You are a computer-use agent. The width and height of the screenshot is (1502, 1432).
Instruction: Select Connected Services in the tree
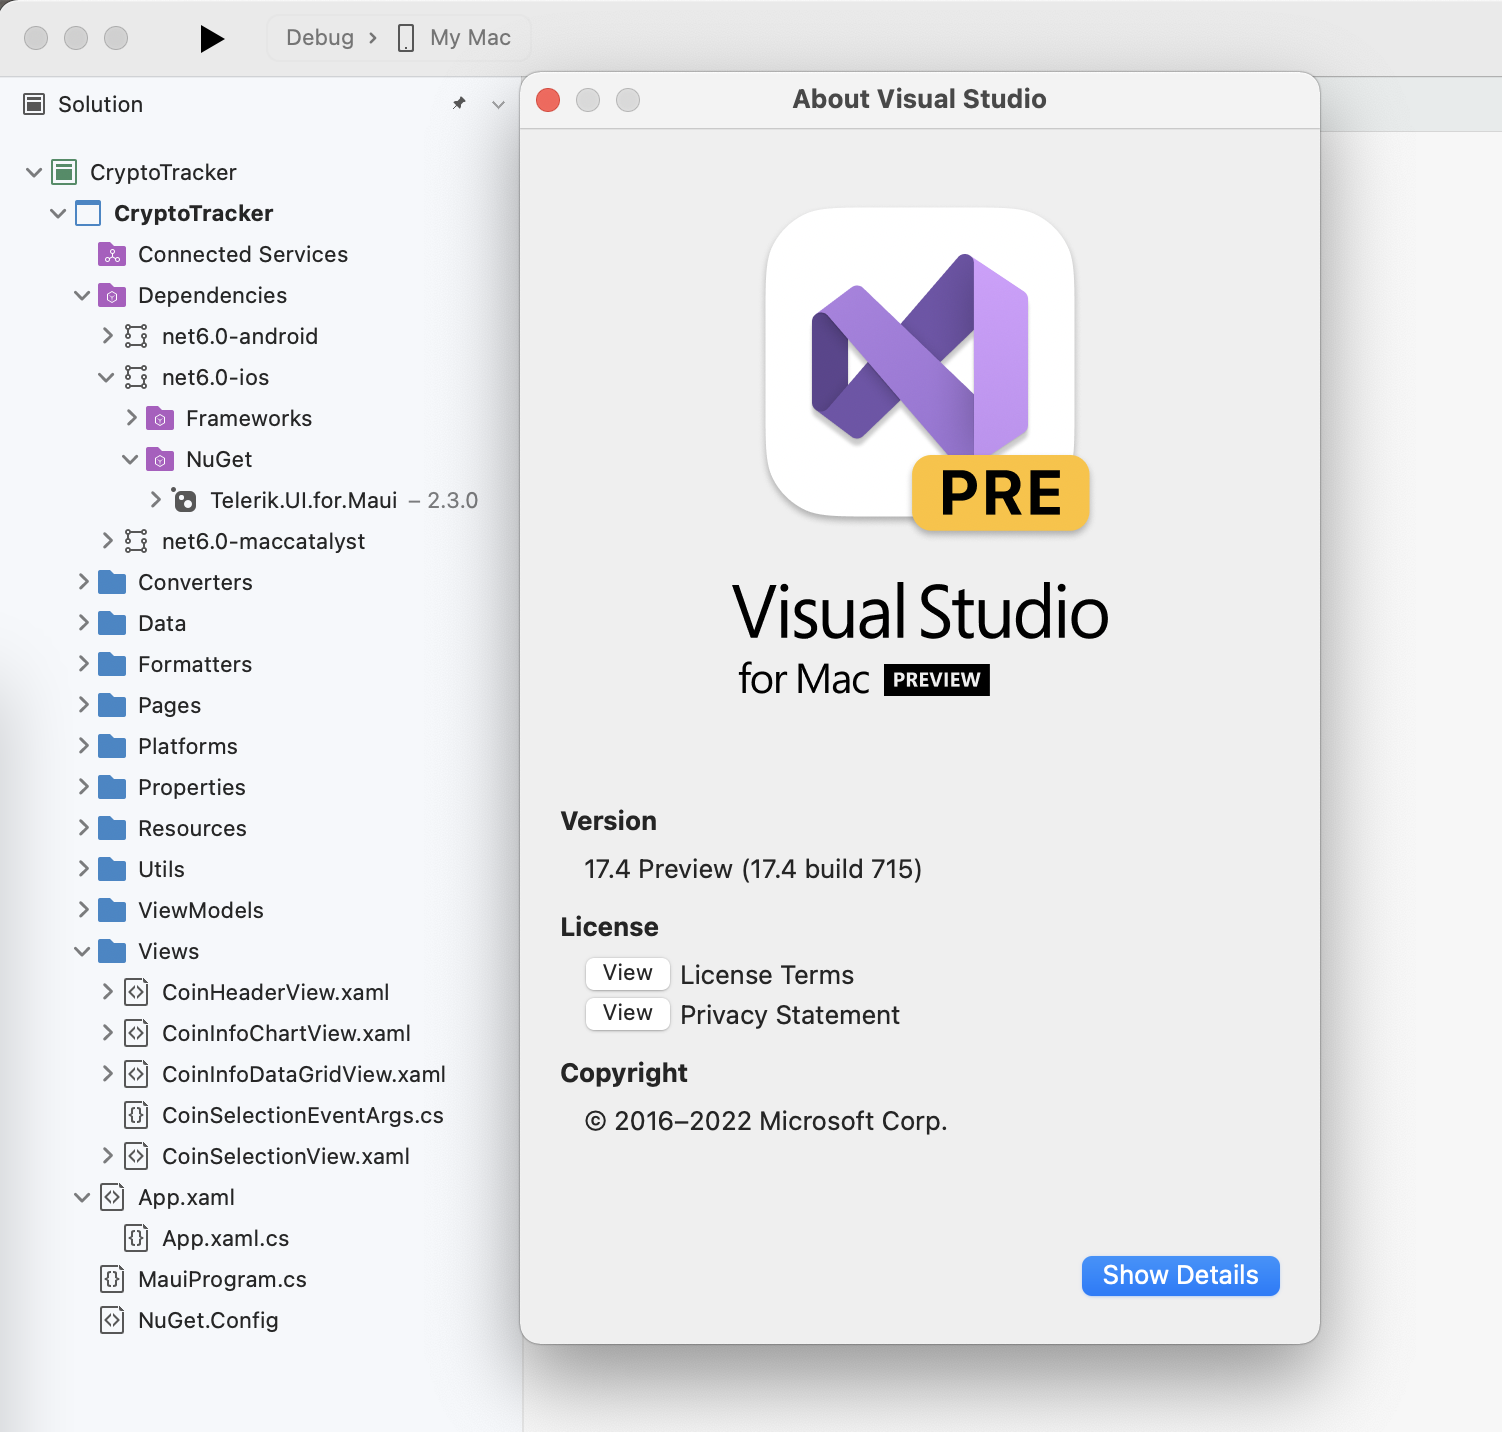tap(243, 254)
